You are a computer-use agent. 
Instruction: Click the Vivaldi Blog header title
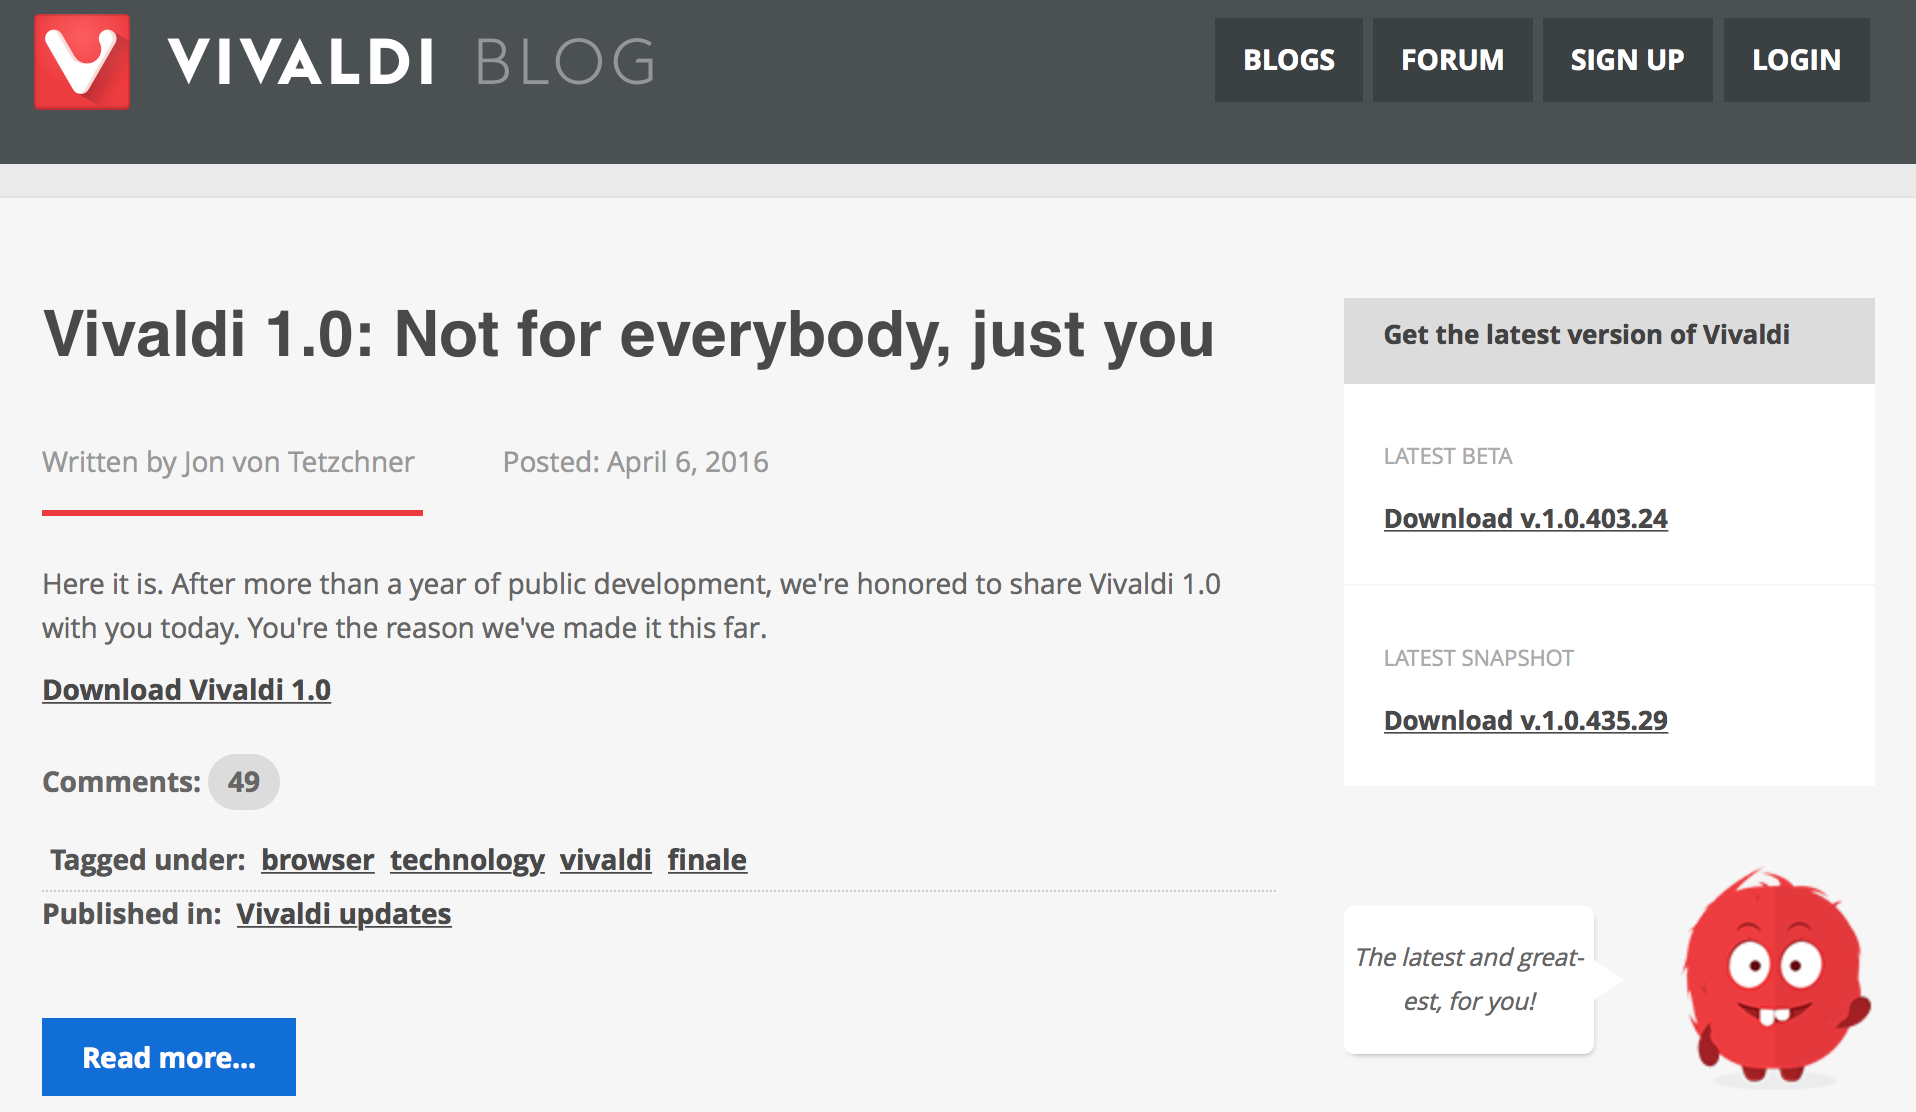pyautogui.click(x=410, y=62)
